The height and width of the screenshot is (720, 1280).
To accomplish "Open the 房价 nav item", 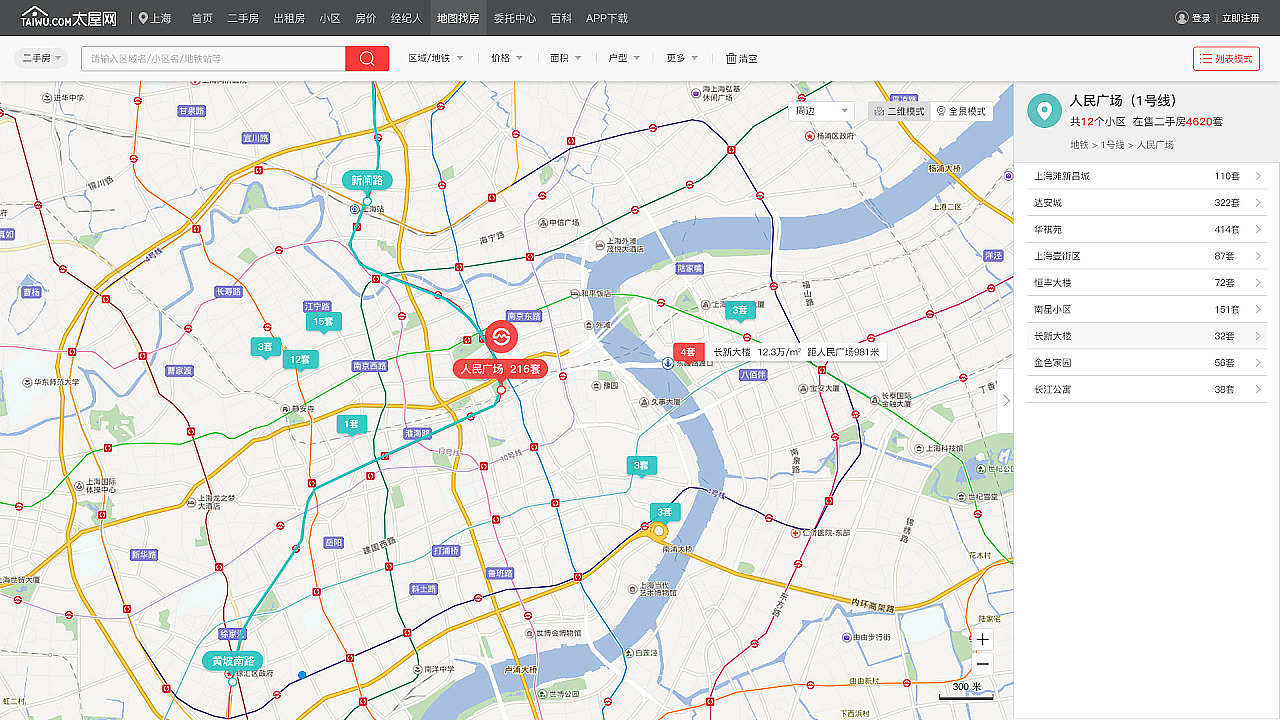I will click(x=366, y=18).
